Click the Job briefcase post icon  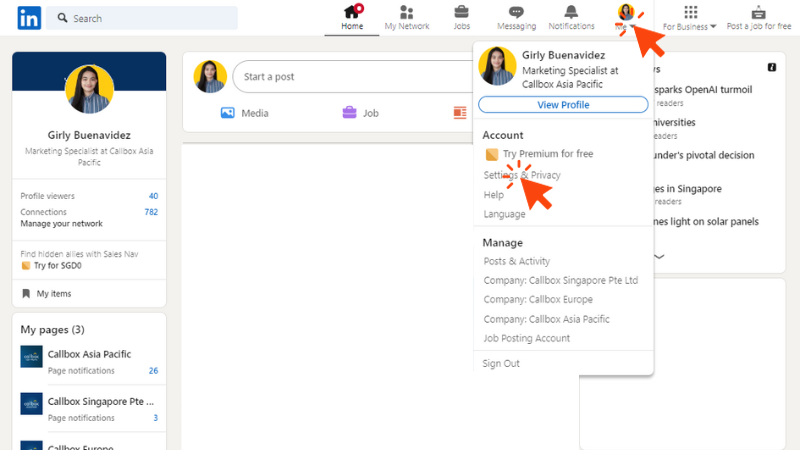(349, 112)
